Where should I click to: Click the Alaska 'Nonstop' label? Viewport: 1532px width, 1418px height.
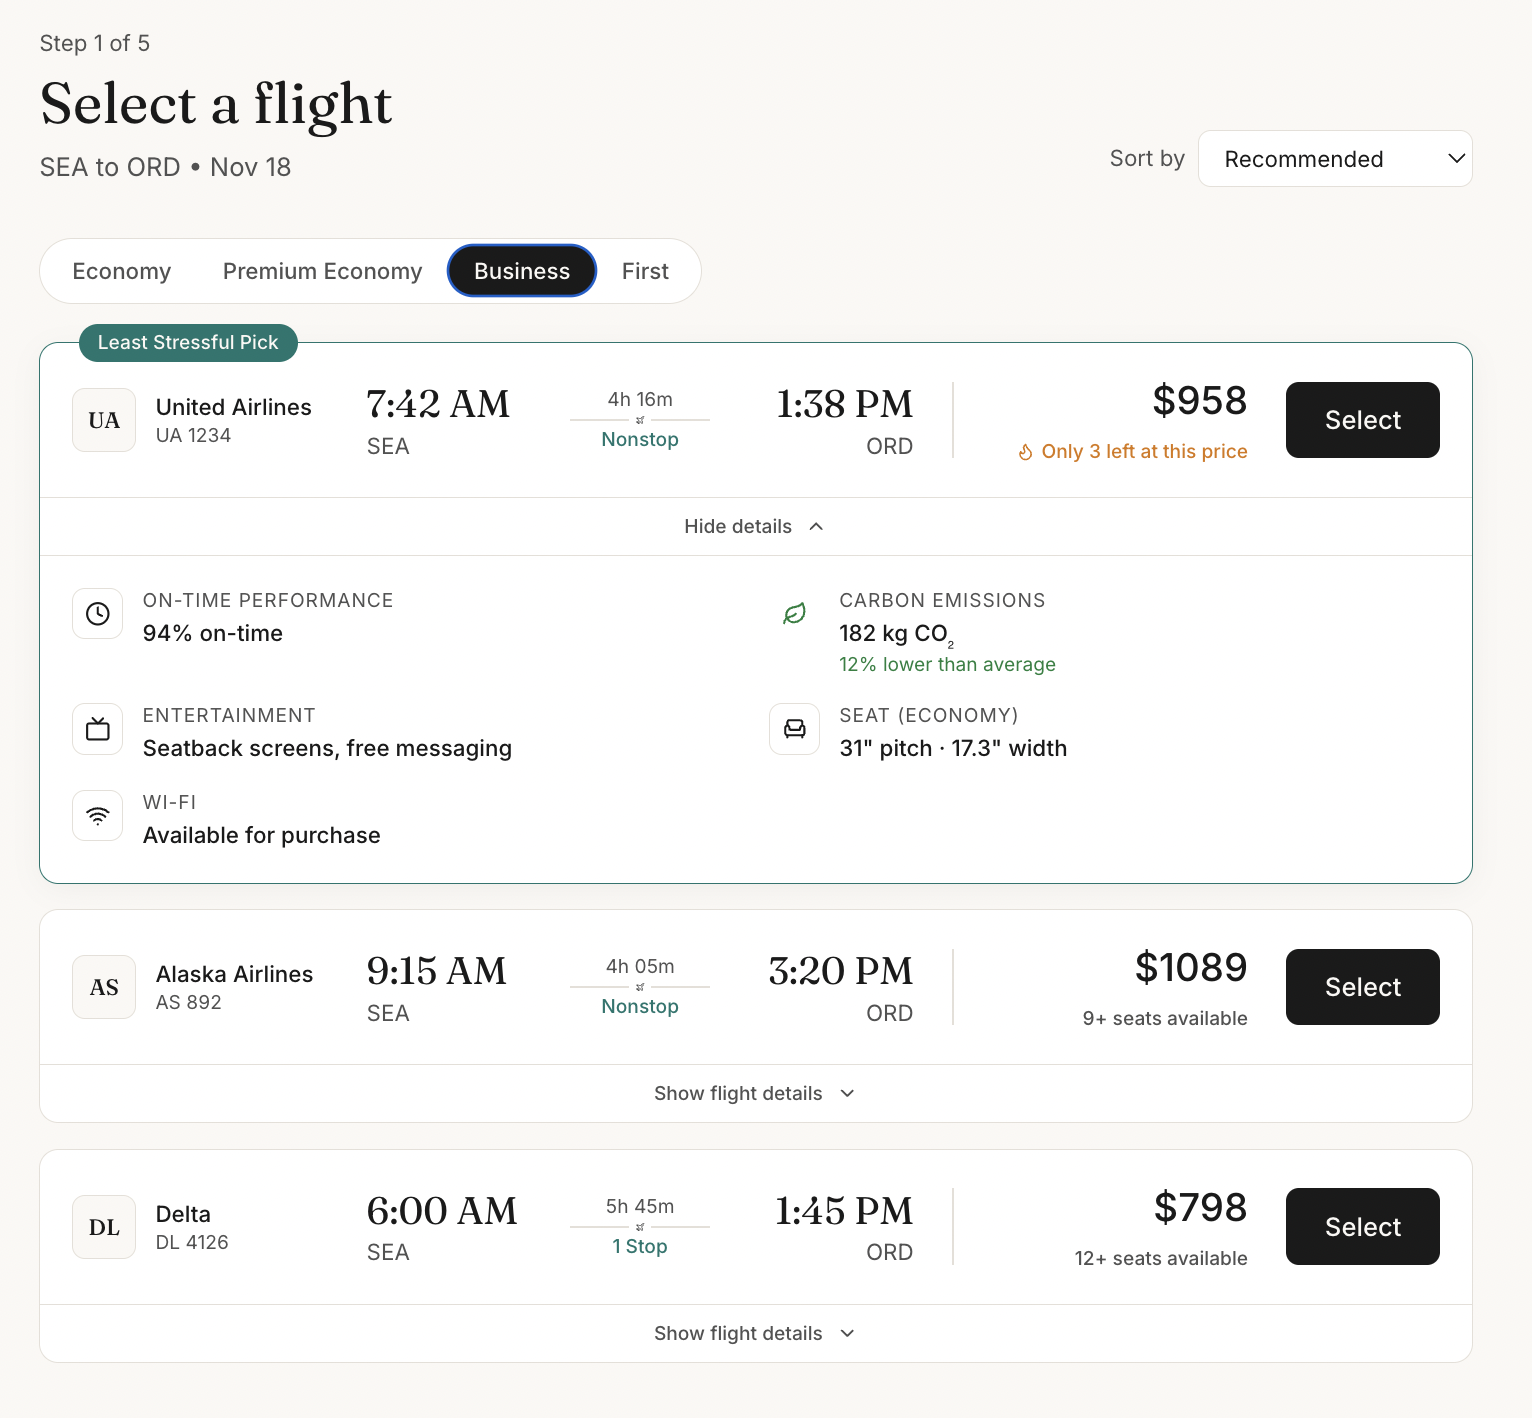tap(640, 1007)
